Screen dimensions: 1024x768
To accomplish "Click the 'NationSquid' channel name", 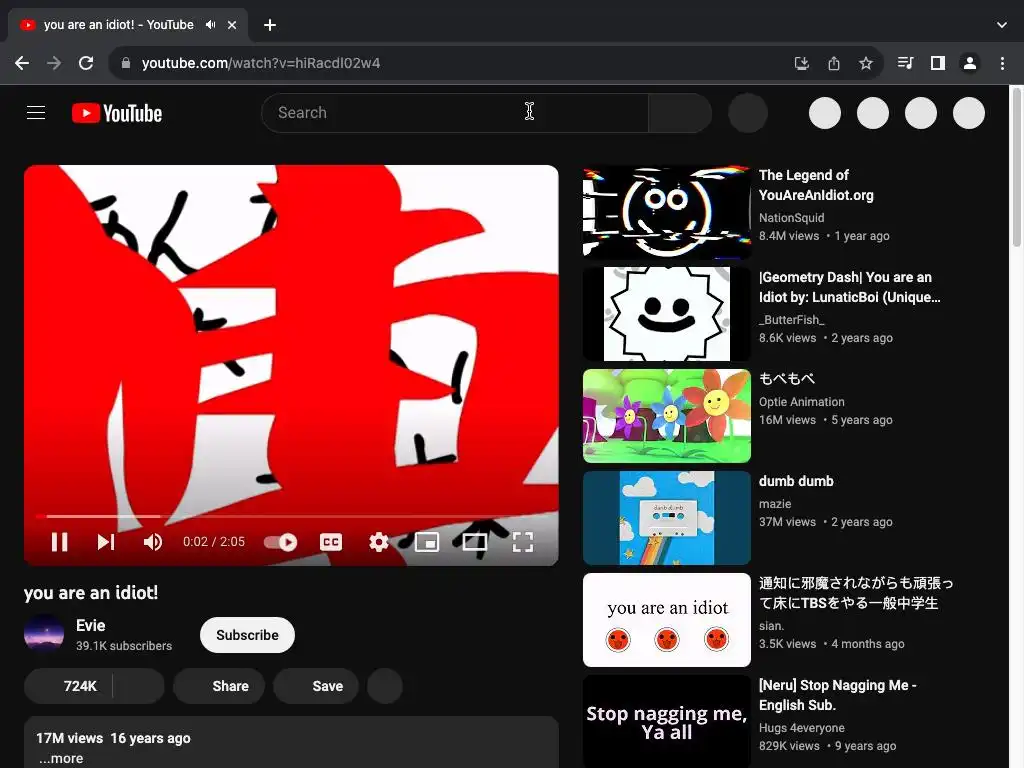I will point(792,218).
